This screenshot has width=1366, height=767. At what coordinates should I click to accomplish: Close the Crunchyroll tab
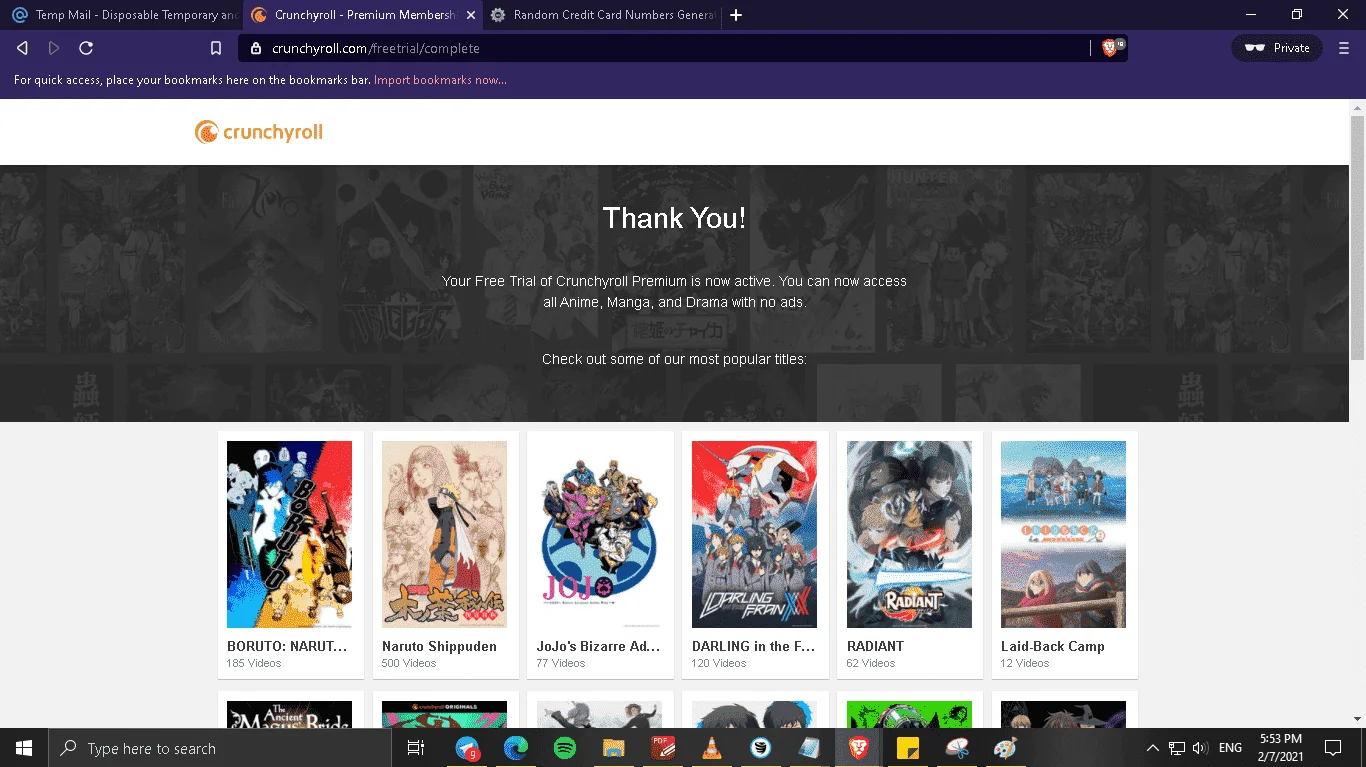(x=471, y=15)
